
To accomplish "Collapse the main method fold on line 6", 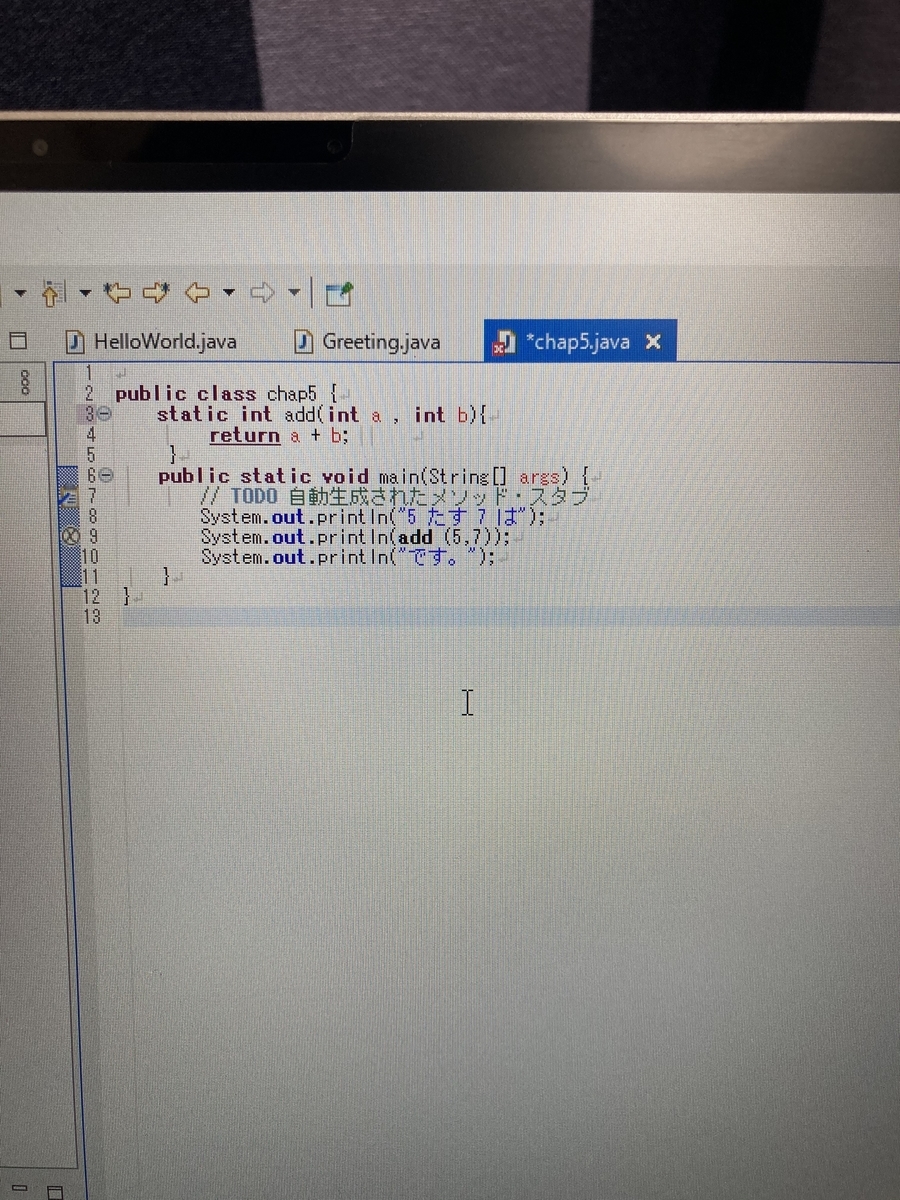I will pyautogui.click(x=106, y=476).
